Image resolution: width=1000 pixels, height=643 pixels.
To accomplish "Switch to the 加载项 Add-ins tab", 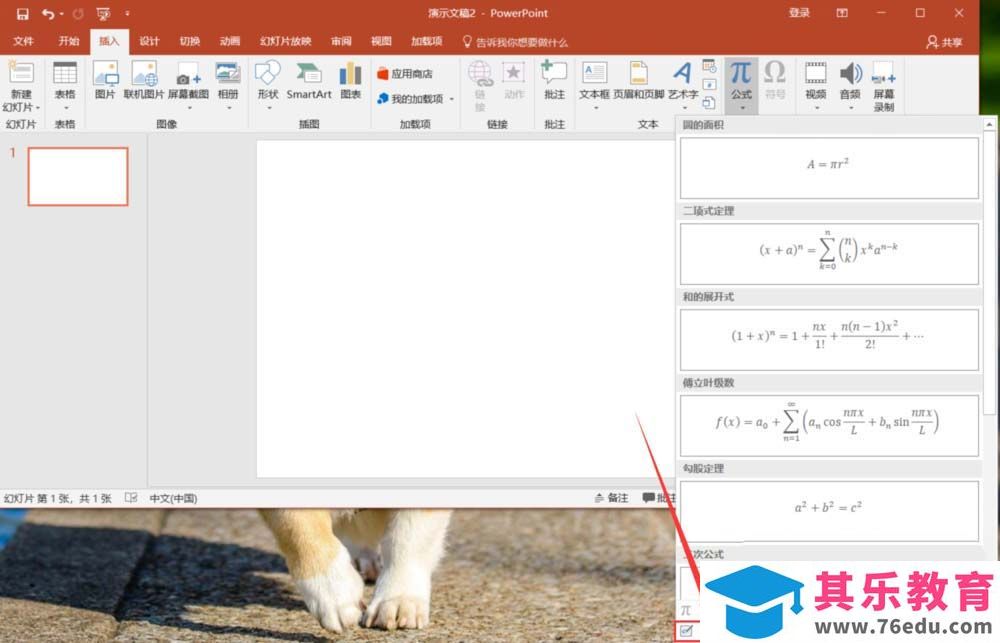I will pos(427,41).
